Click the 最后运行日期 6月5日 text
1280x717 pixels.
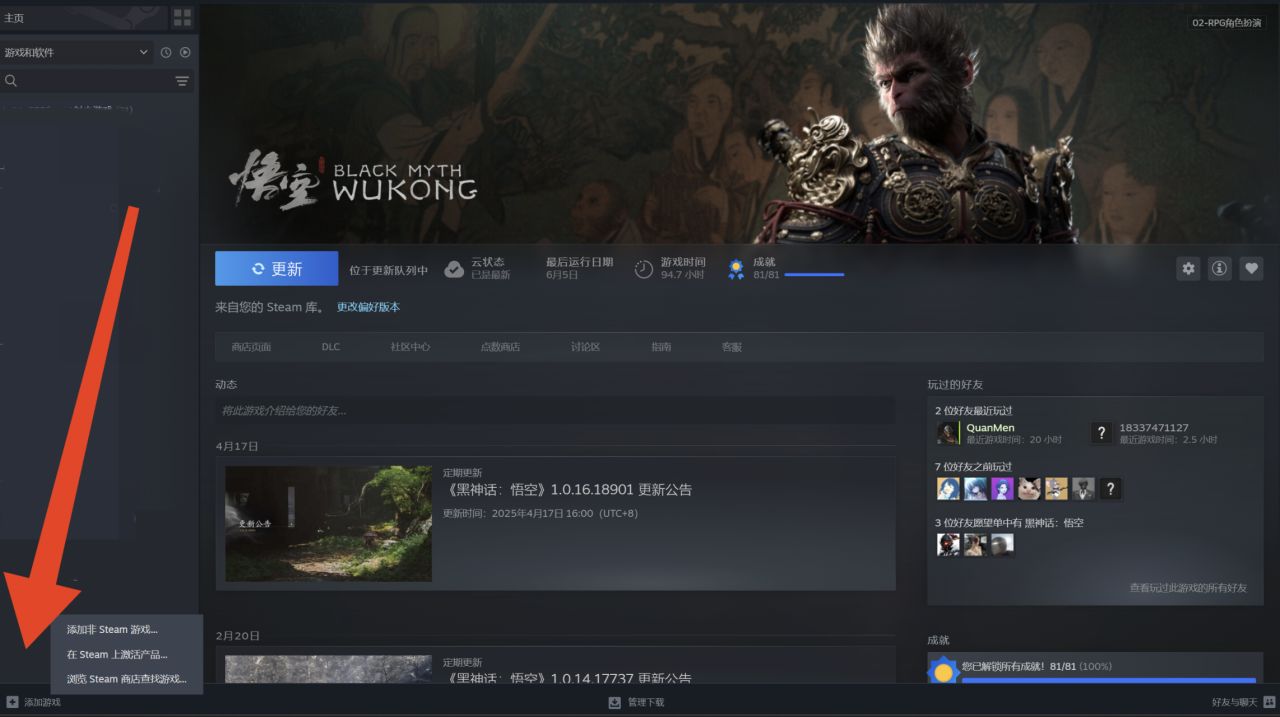click(580, 268)
